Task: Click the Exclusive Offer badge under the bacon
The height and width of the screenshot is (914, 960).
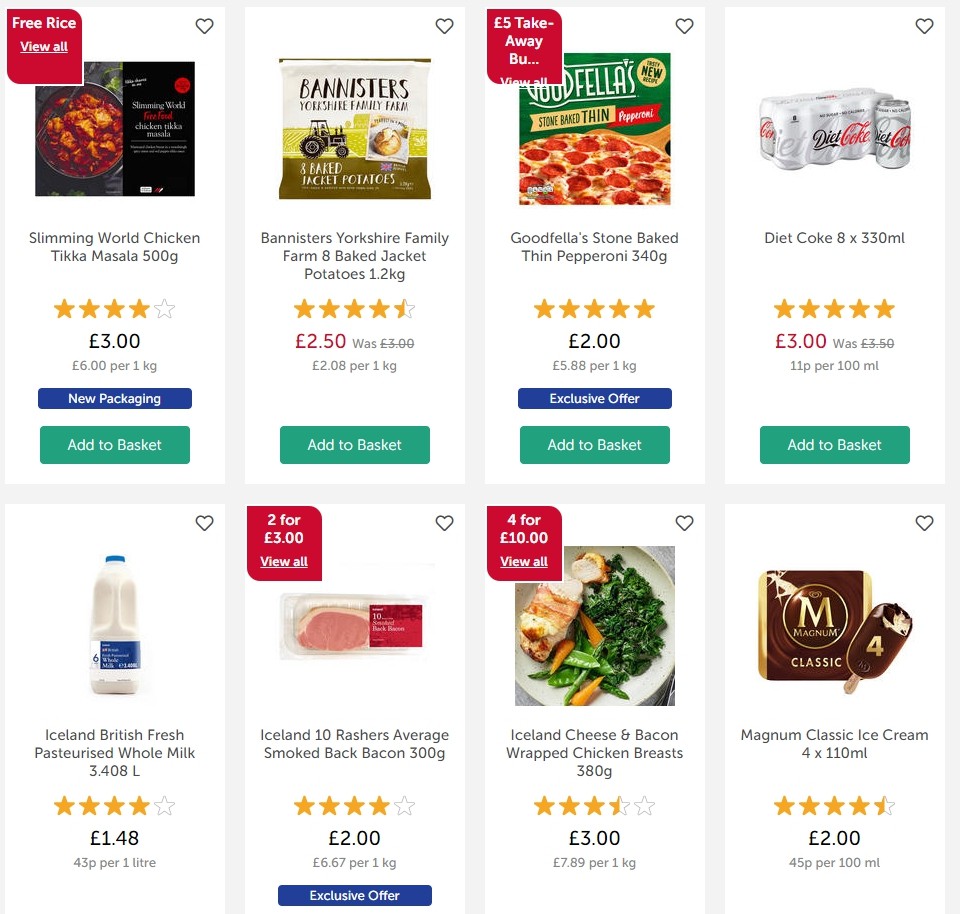Action: tap(354, 895)
